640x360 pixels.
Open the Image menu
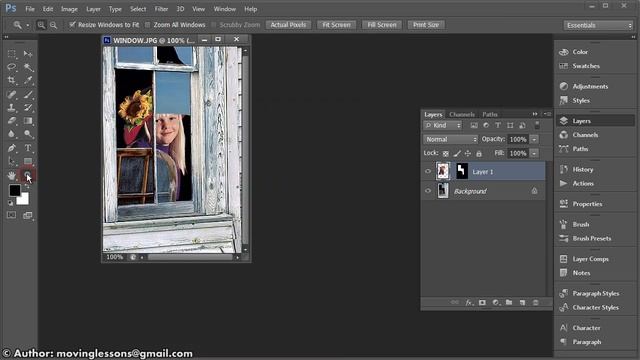(69, 9)
